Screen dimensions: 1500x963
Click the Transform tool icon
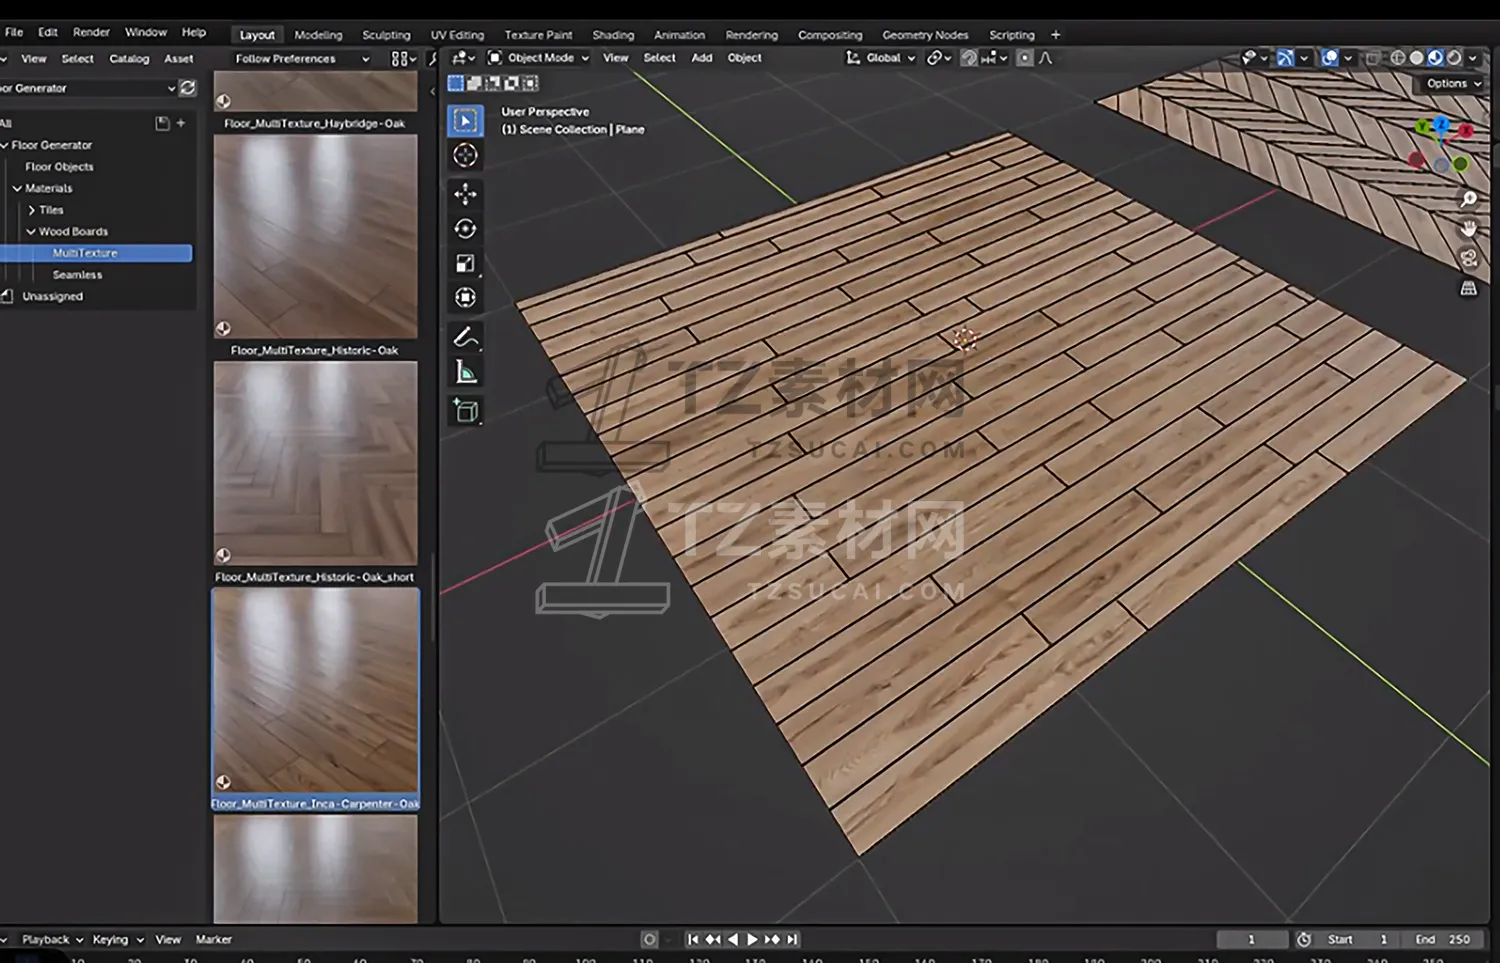pos(465,298)
